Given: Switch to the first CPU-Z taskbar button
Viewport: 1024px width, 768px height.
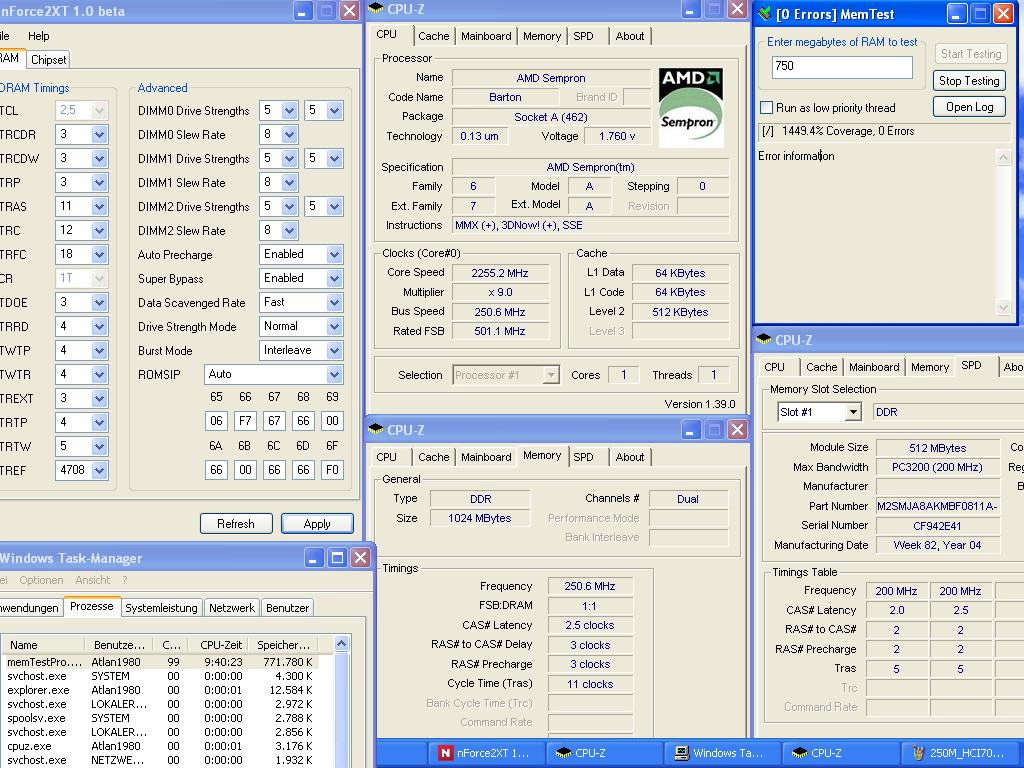Looking at the screenshot, I should [602, 753].
